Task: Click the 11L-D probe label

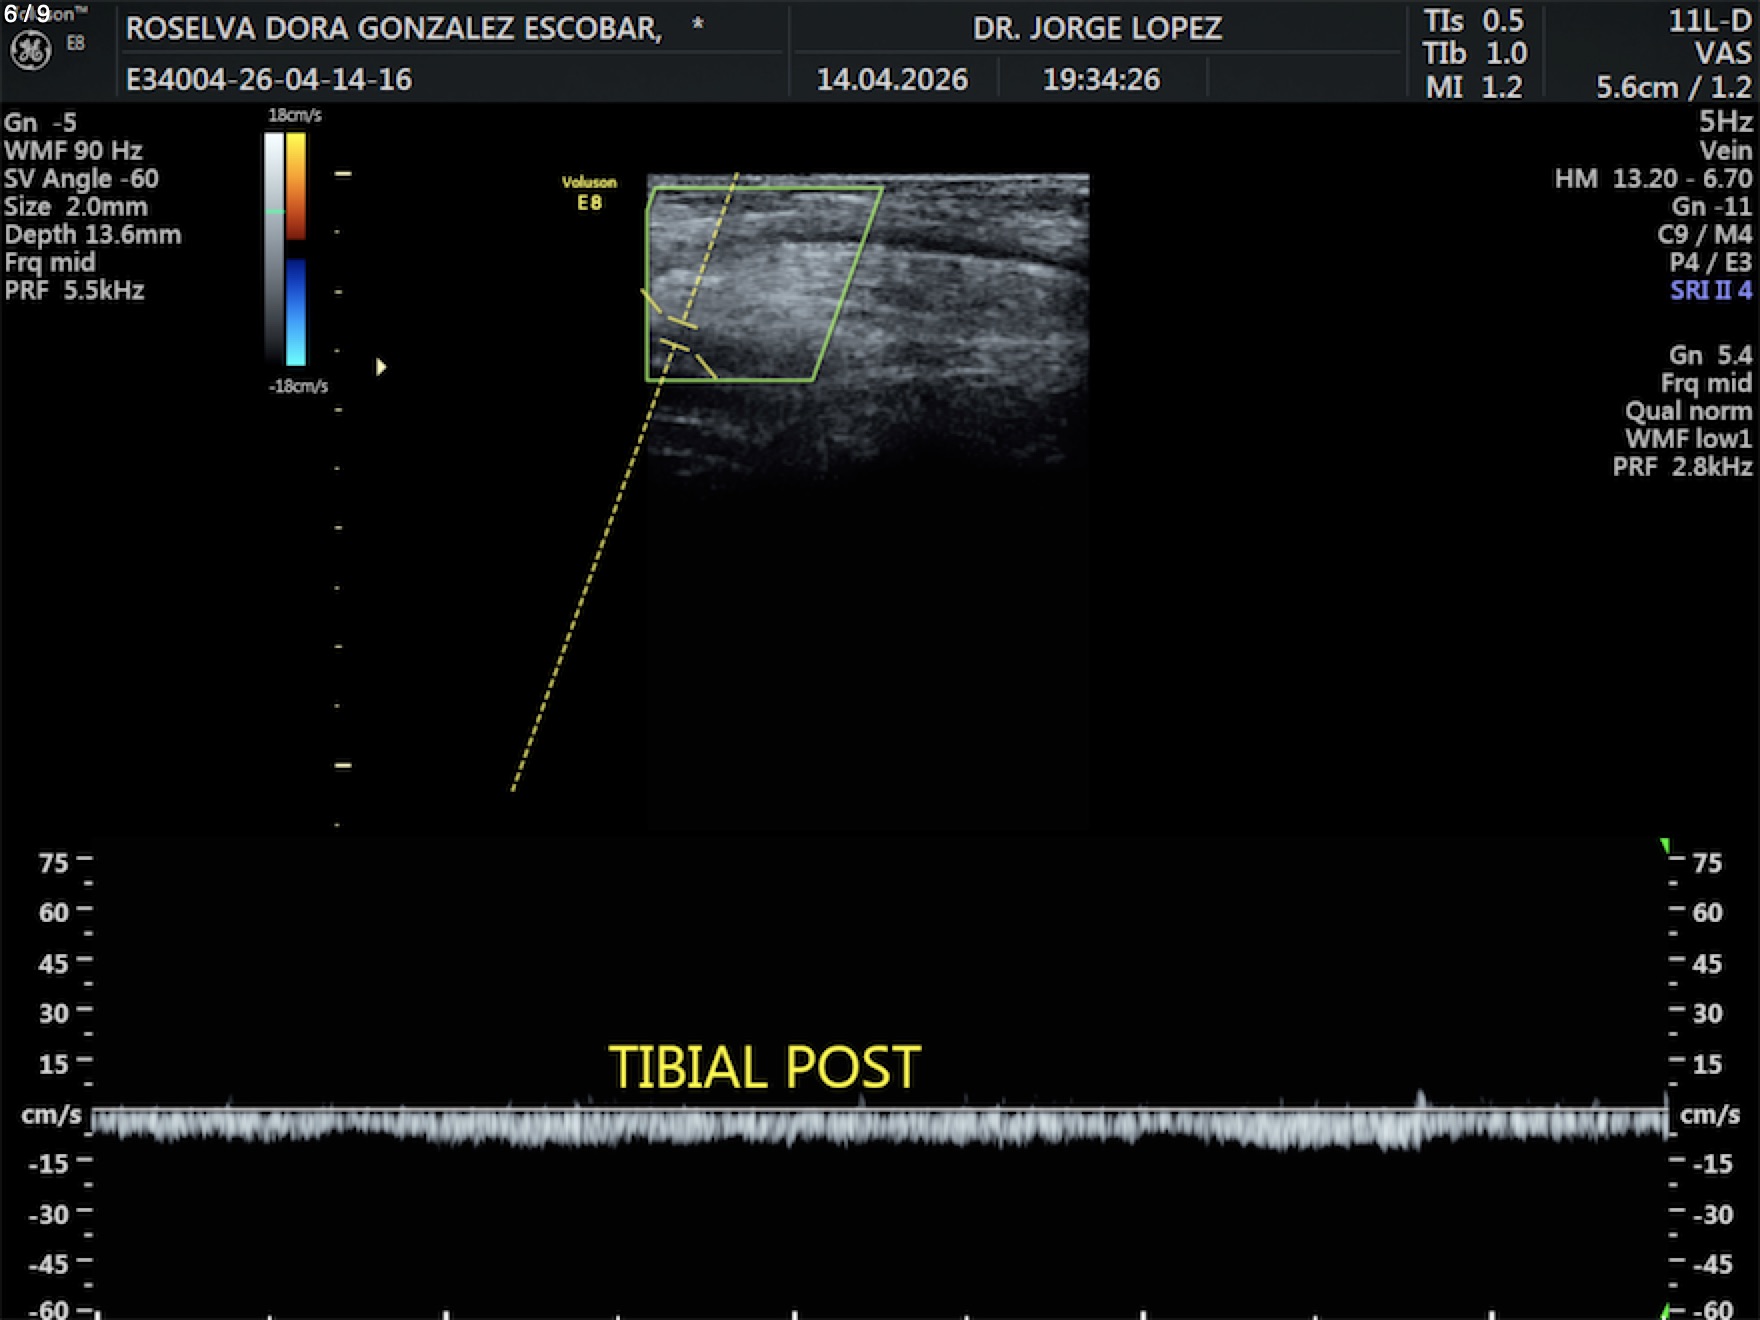Action: tap(1709, 21)
